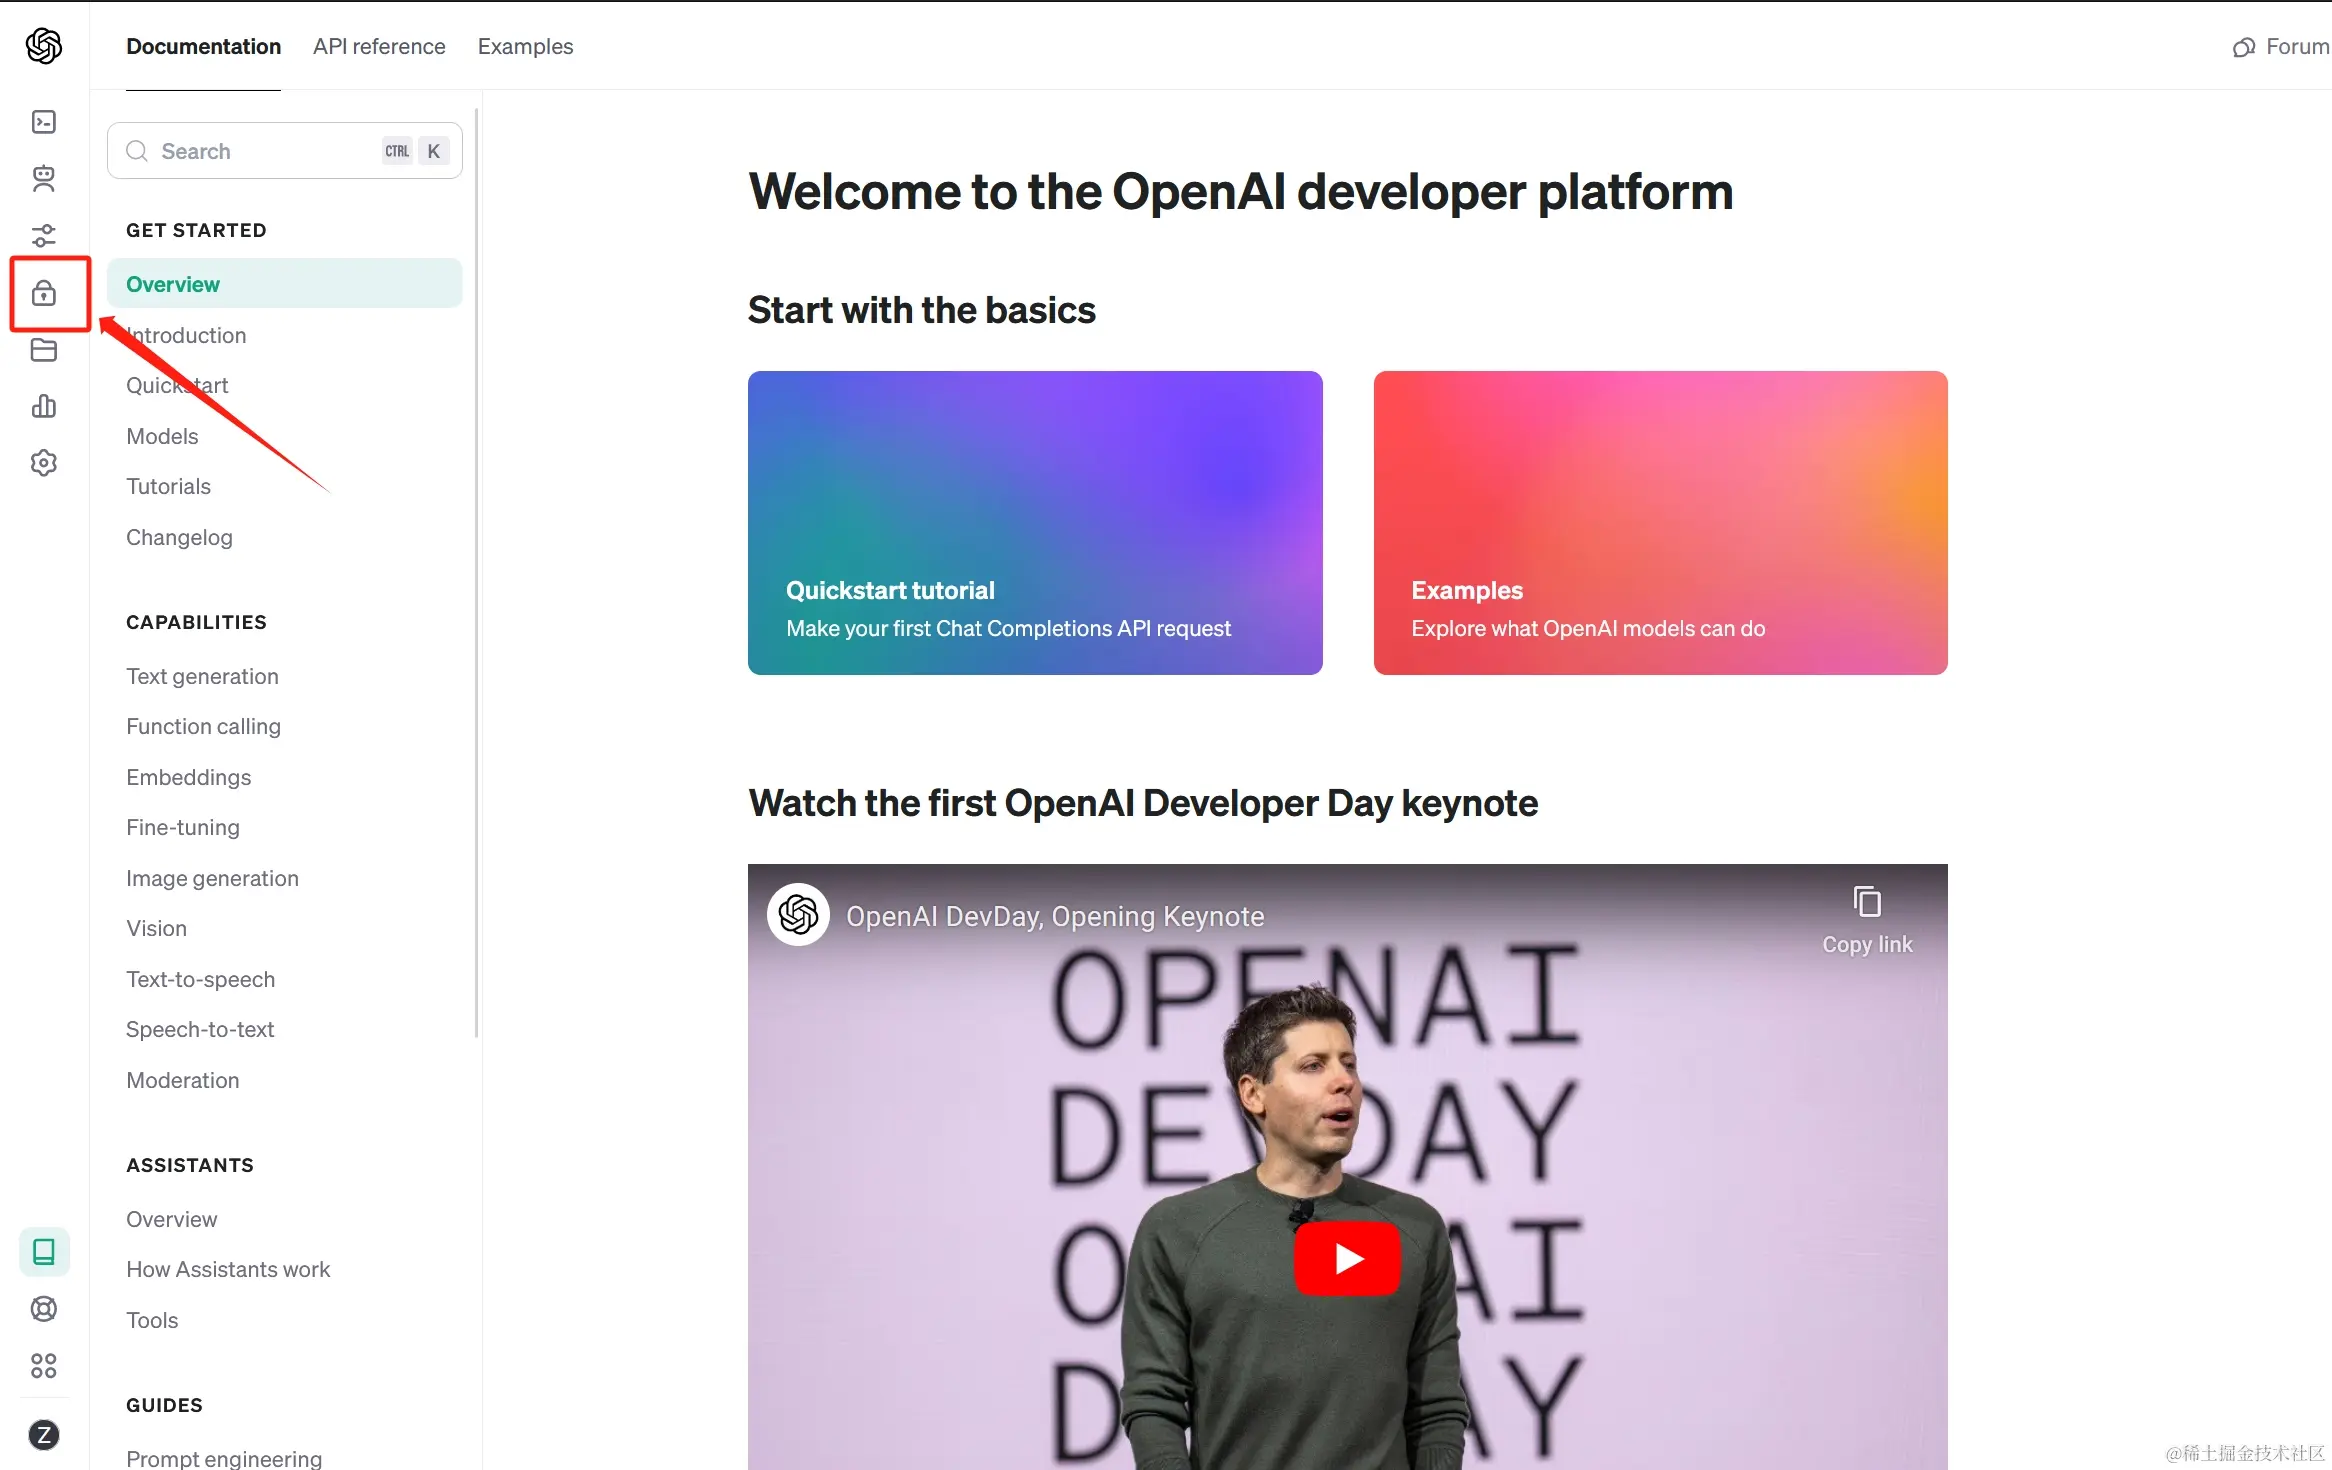
Task: Click the OpenAI logo in top-left
Action: coord(44,46)
